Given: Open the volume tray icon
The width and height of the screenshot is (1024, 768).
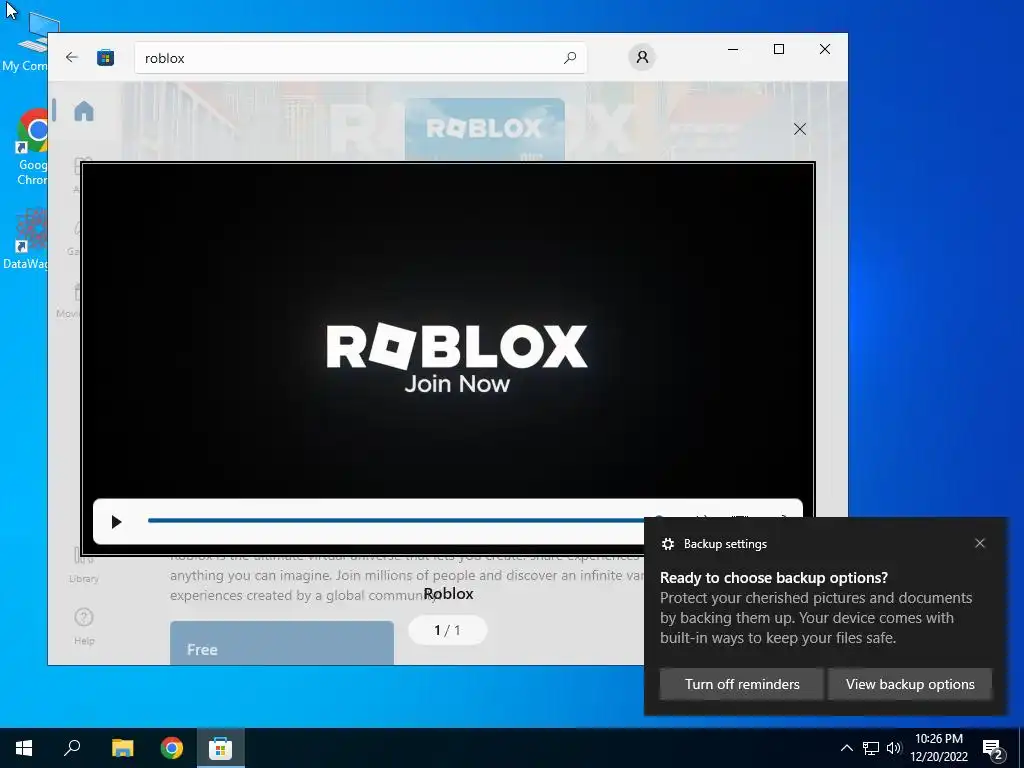Looking at the screenshot, I should tap(894, 748).
